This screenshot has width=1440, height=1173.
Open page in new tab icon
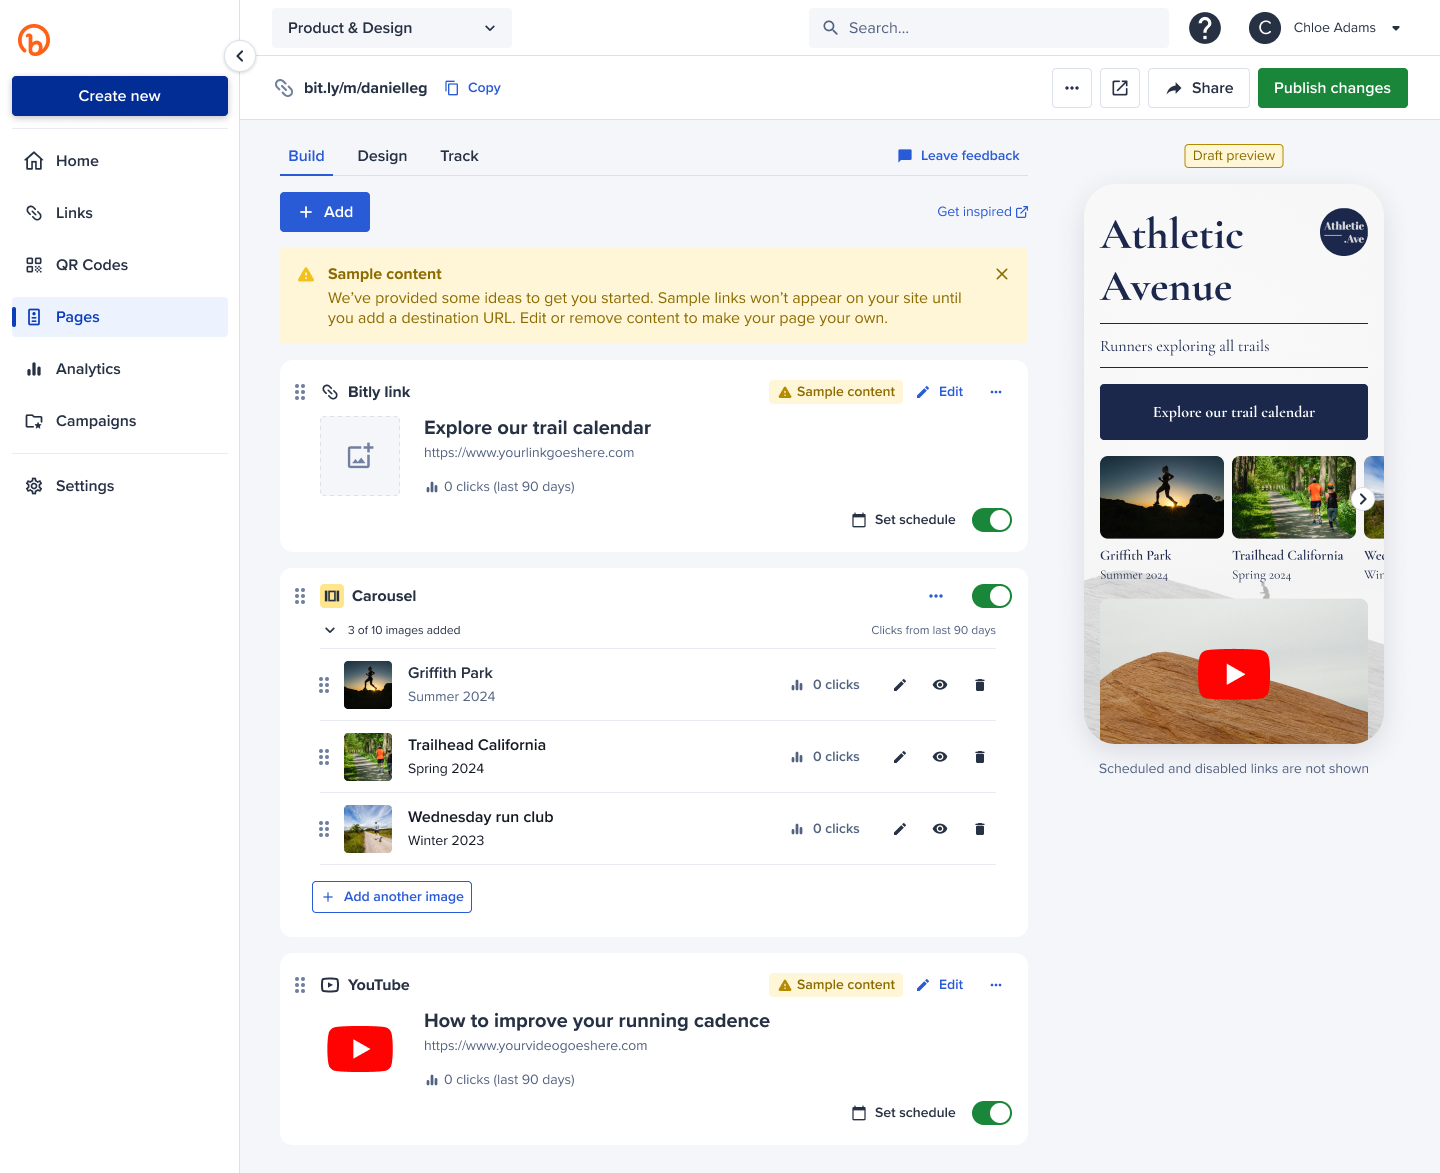[x=1120, y=88]
